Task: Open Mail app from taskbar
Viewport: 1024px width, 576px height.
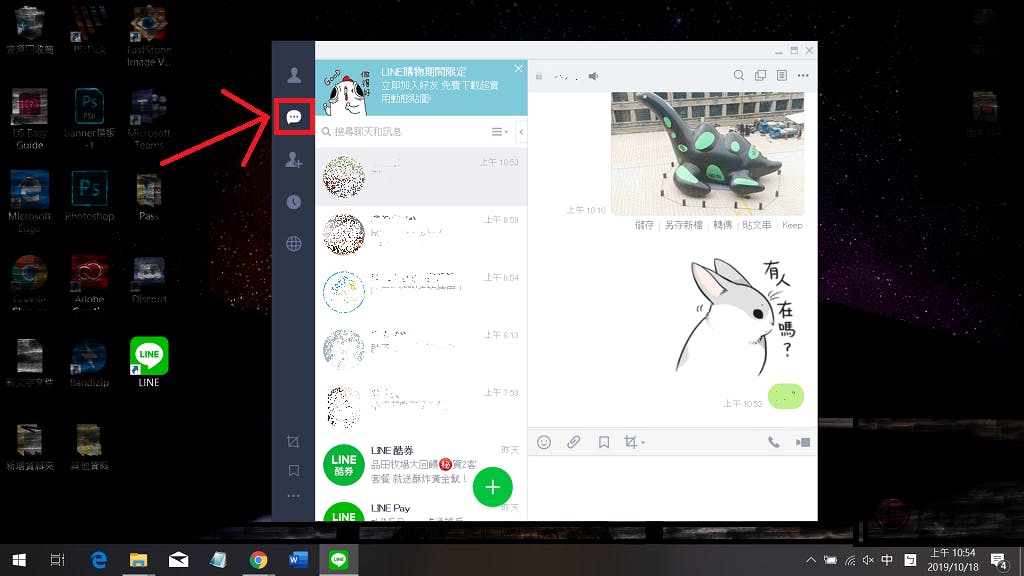Action: (x=178, y=560)
